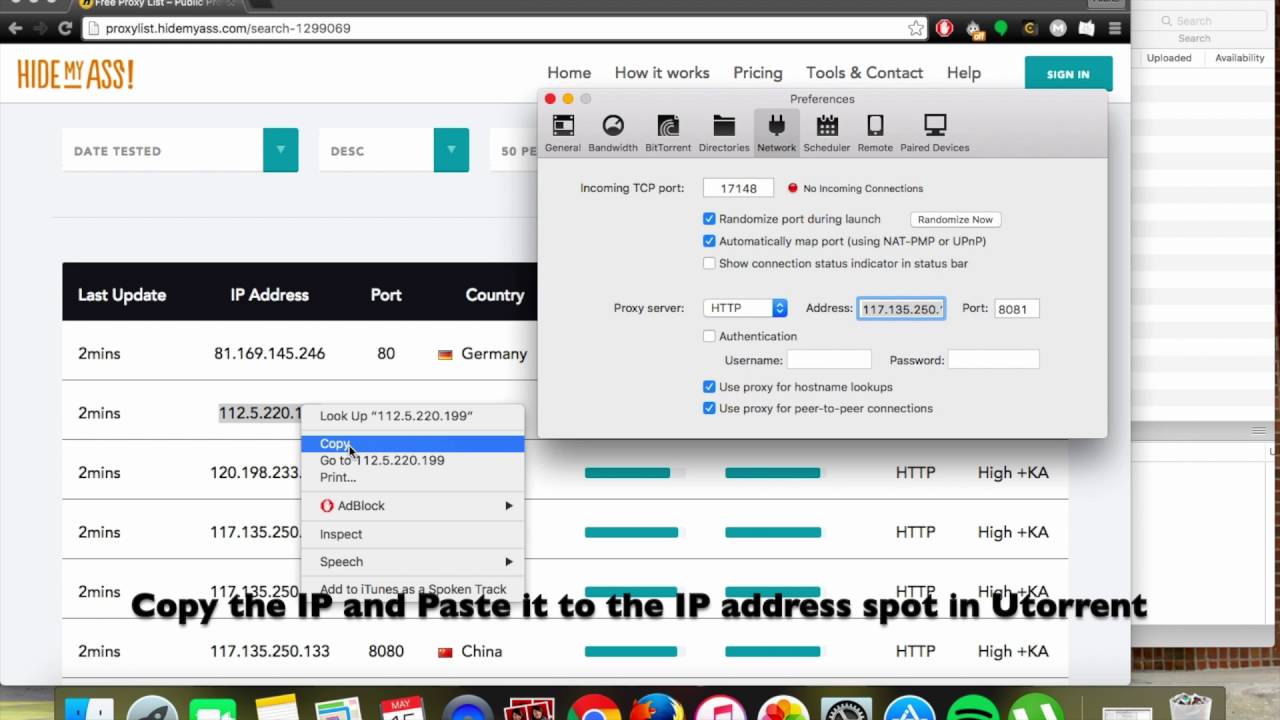The height and width of the screenshot is (720, 1280).
Task: Click the Availability column header in uTorrent
Action: 1240,58
